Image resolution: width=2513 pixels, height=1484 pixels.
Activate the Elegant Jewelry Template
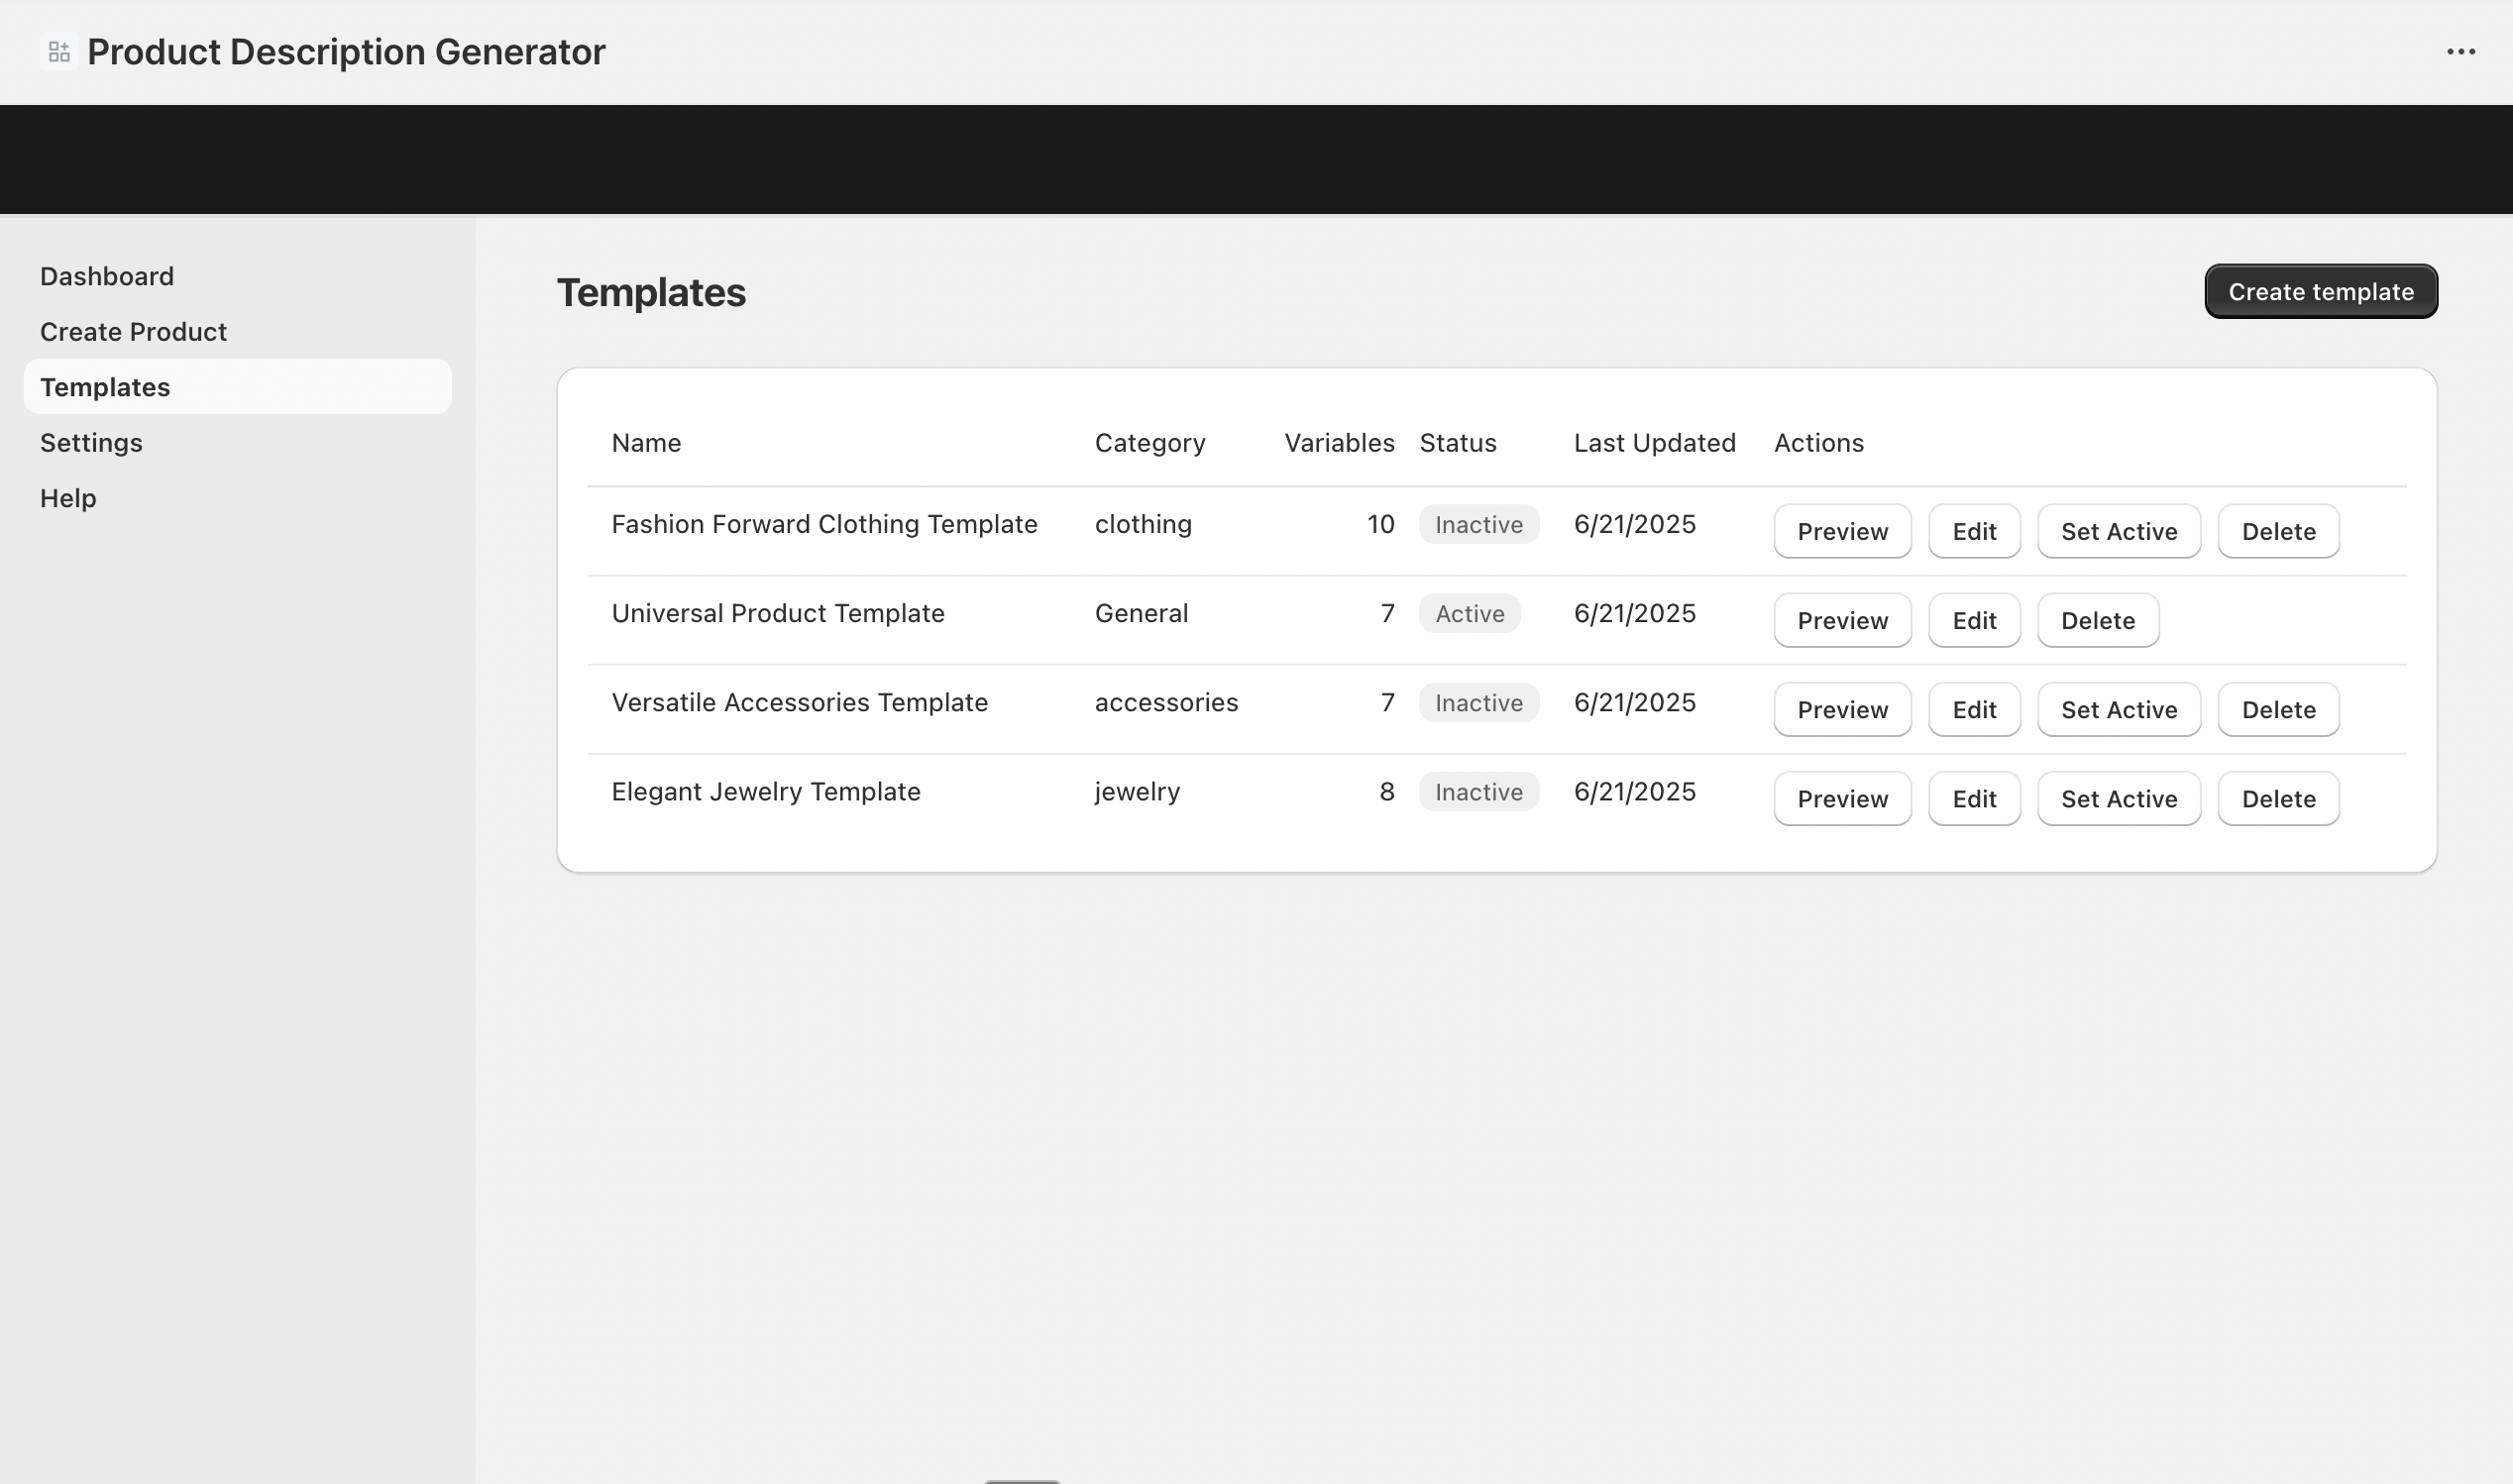click(2118, 798)
